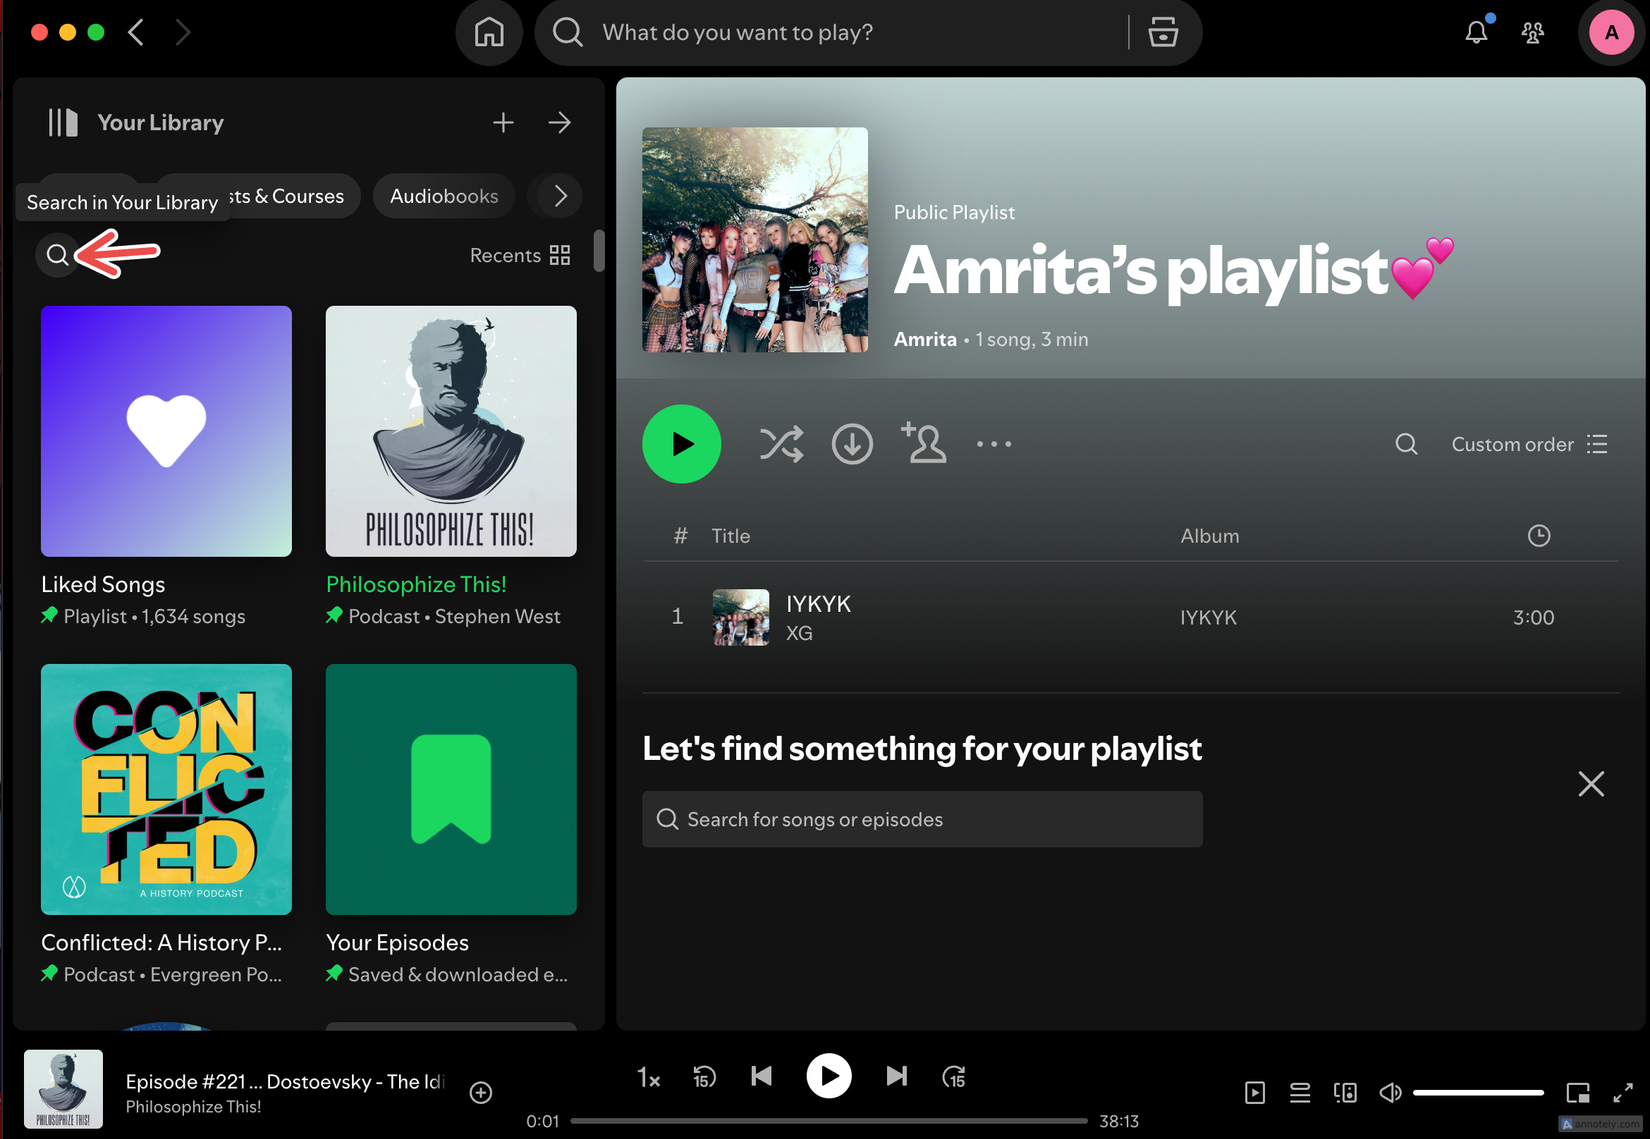Play Amrita's playlist
The width and height of the screenshot is (1650, 1139).
681,444
